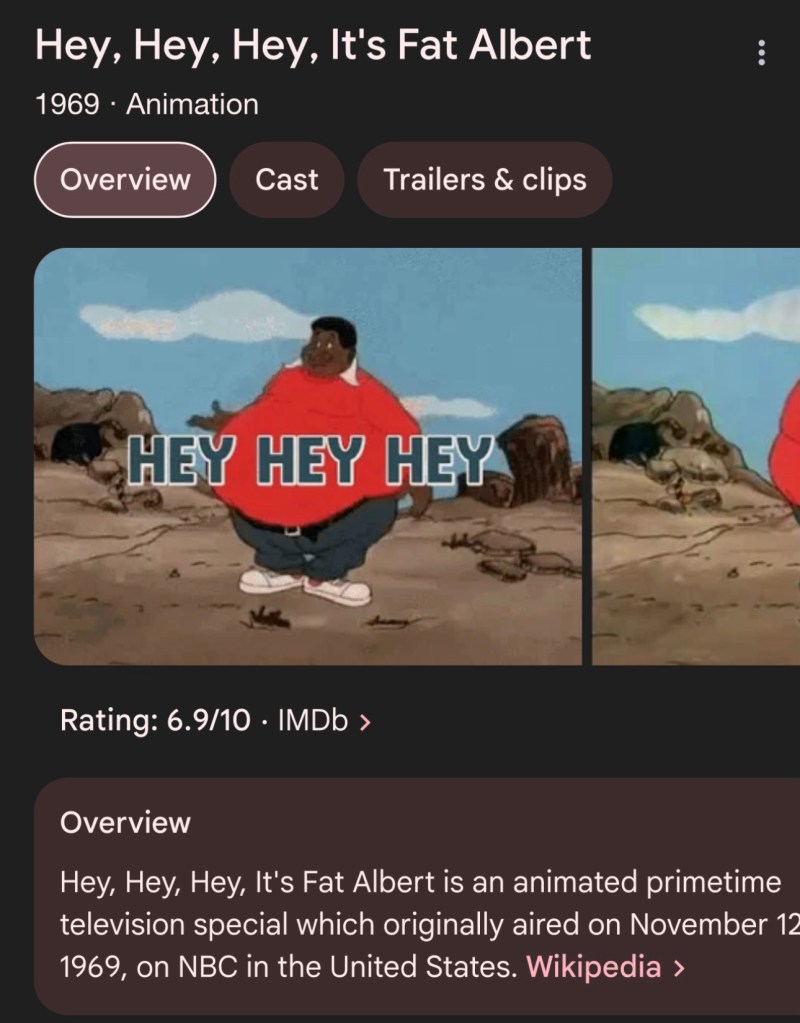800x1023 pixels.
Task: Open the three-dot more options menu
Action: click(761, 52)
